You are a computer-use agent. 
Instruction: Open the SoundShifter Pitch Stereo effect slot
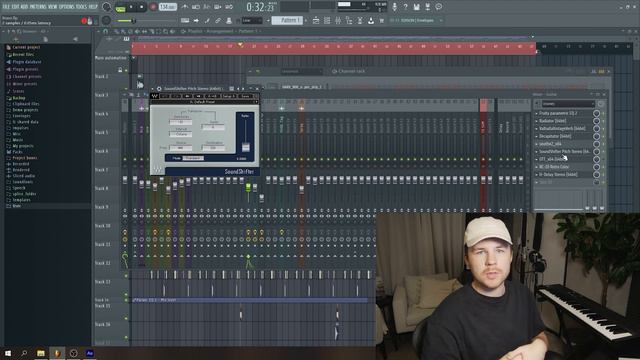(564, 151)
